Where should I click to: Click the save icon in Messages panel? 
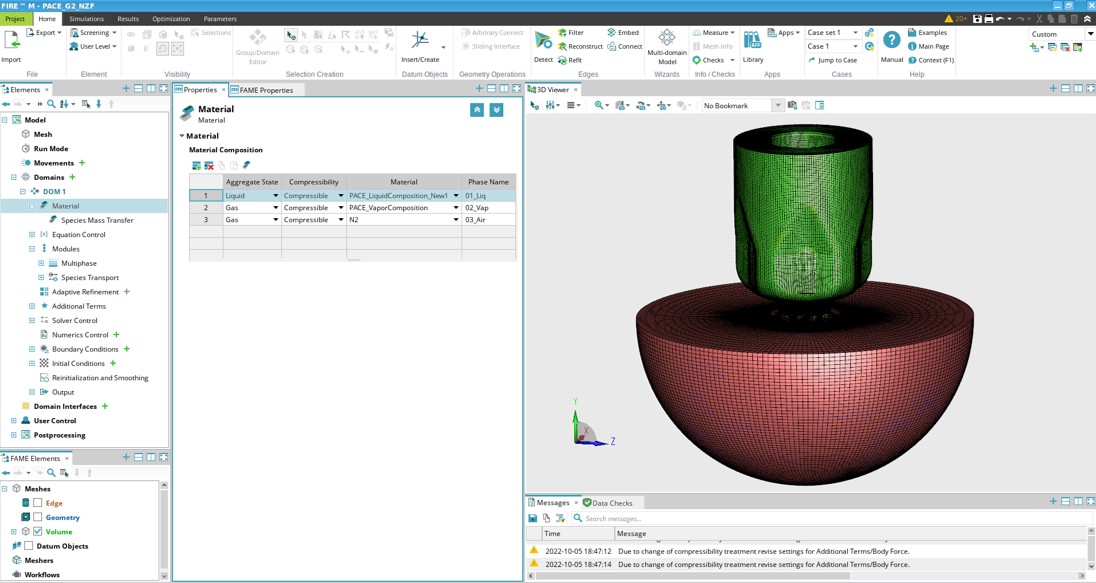tap(533, 518)
